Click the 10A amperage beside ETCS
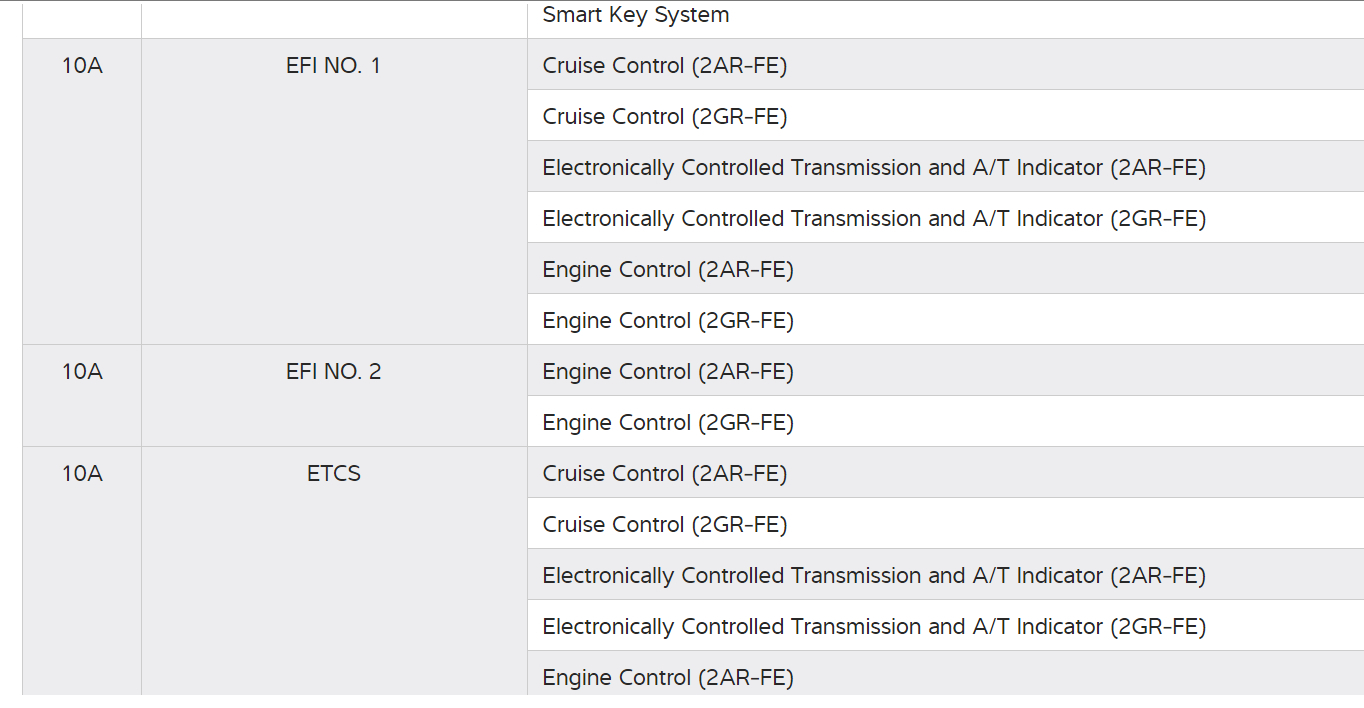 [x=82, y=474]
